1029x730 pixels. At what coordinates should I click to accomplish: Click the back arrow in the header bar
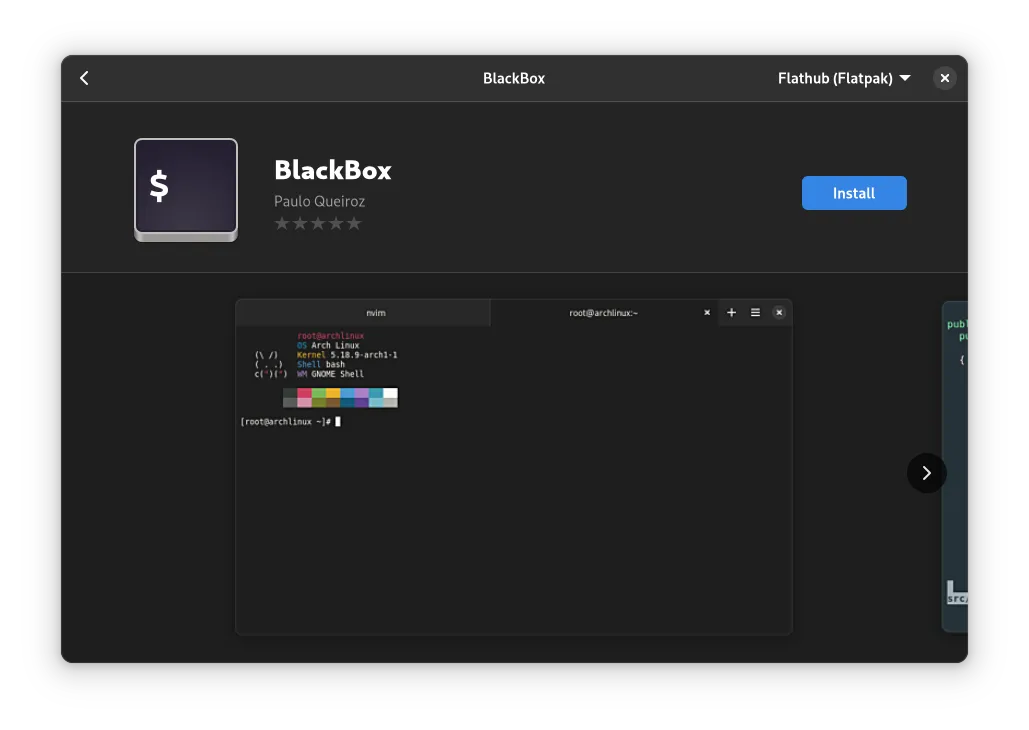pyautogui.click(x=84, y=78)
